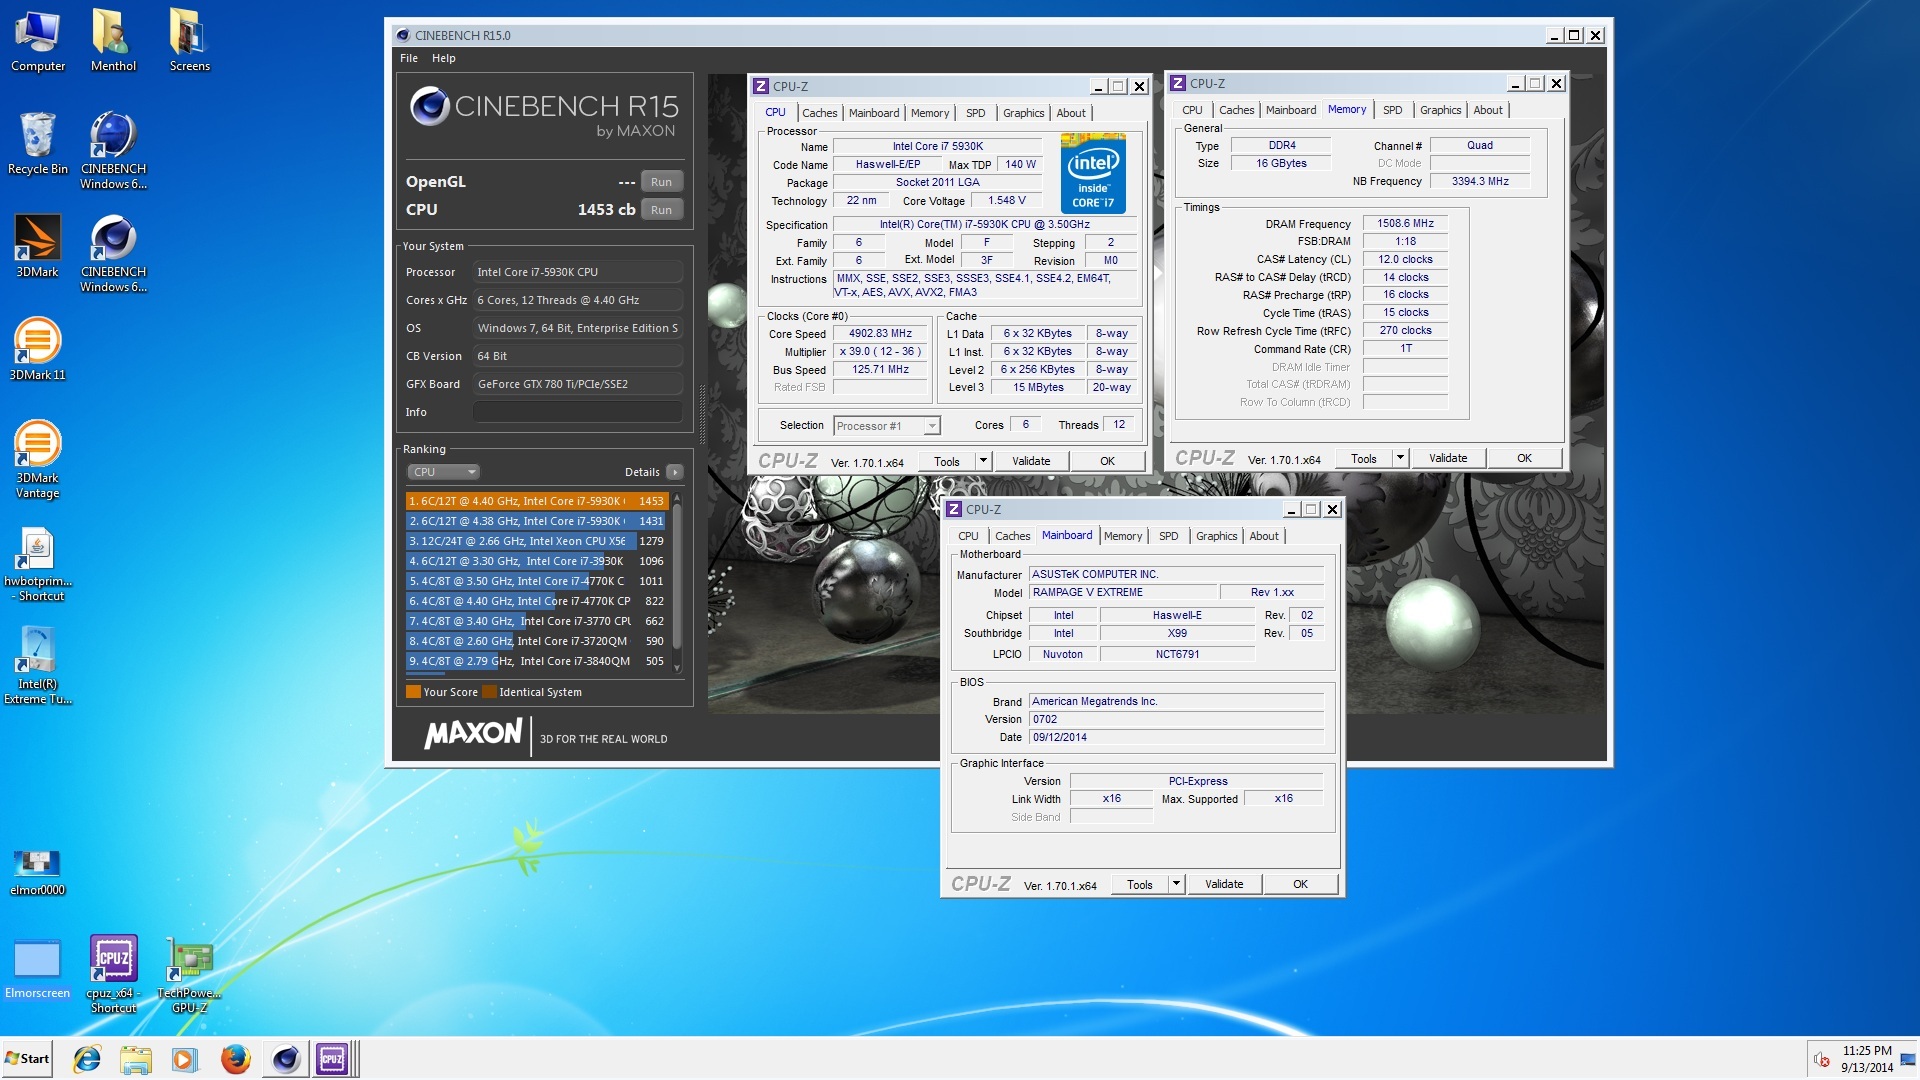Run the OpenGL benchmark

661,182
